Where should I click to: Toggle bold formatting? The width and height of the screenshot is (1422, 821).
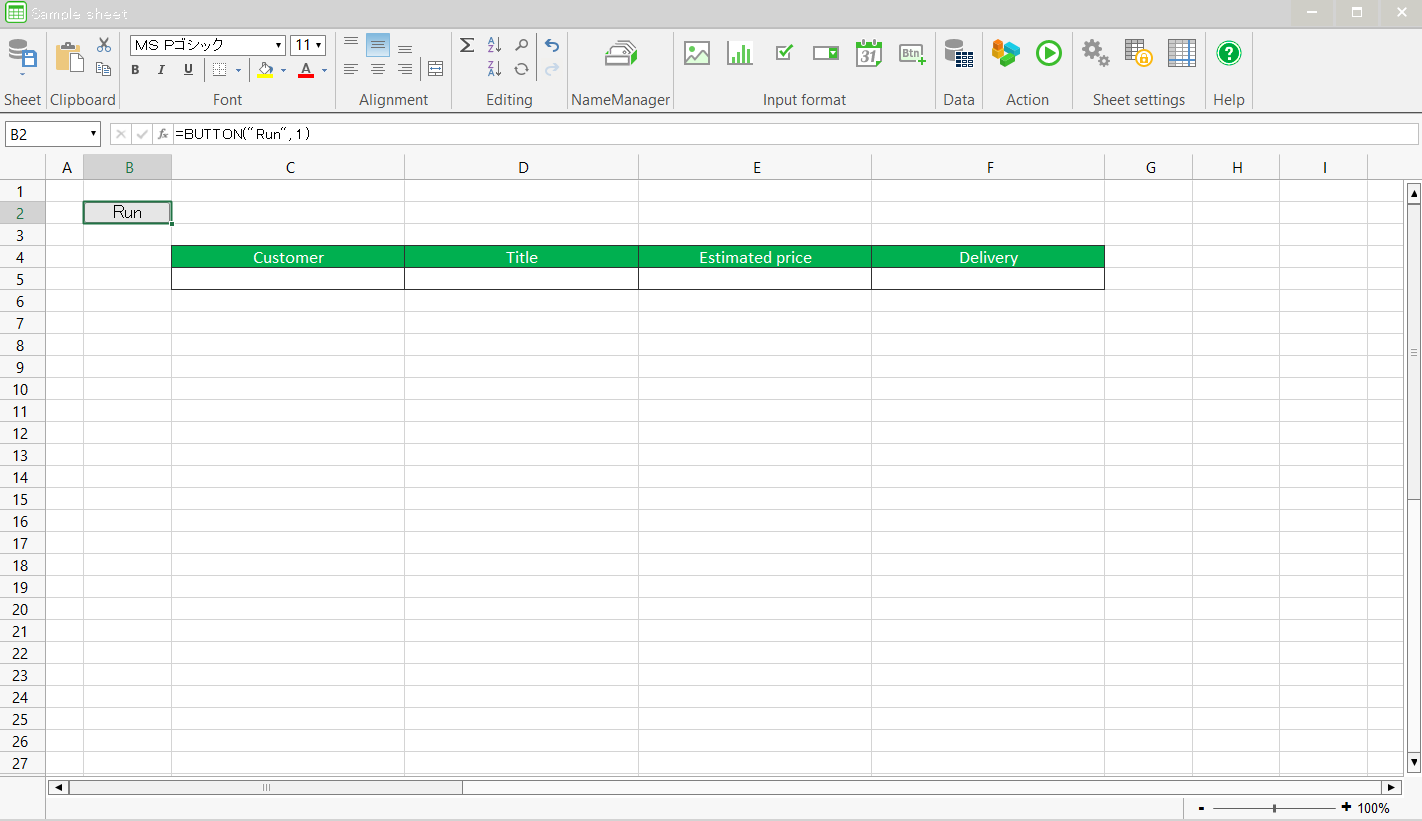pos(135,70)
